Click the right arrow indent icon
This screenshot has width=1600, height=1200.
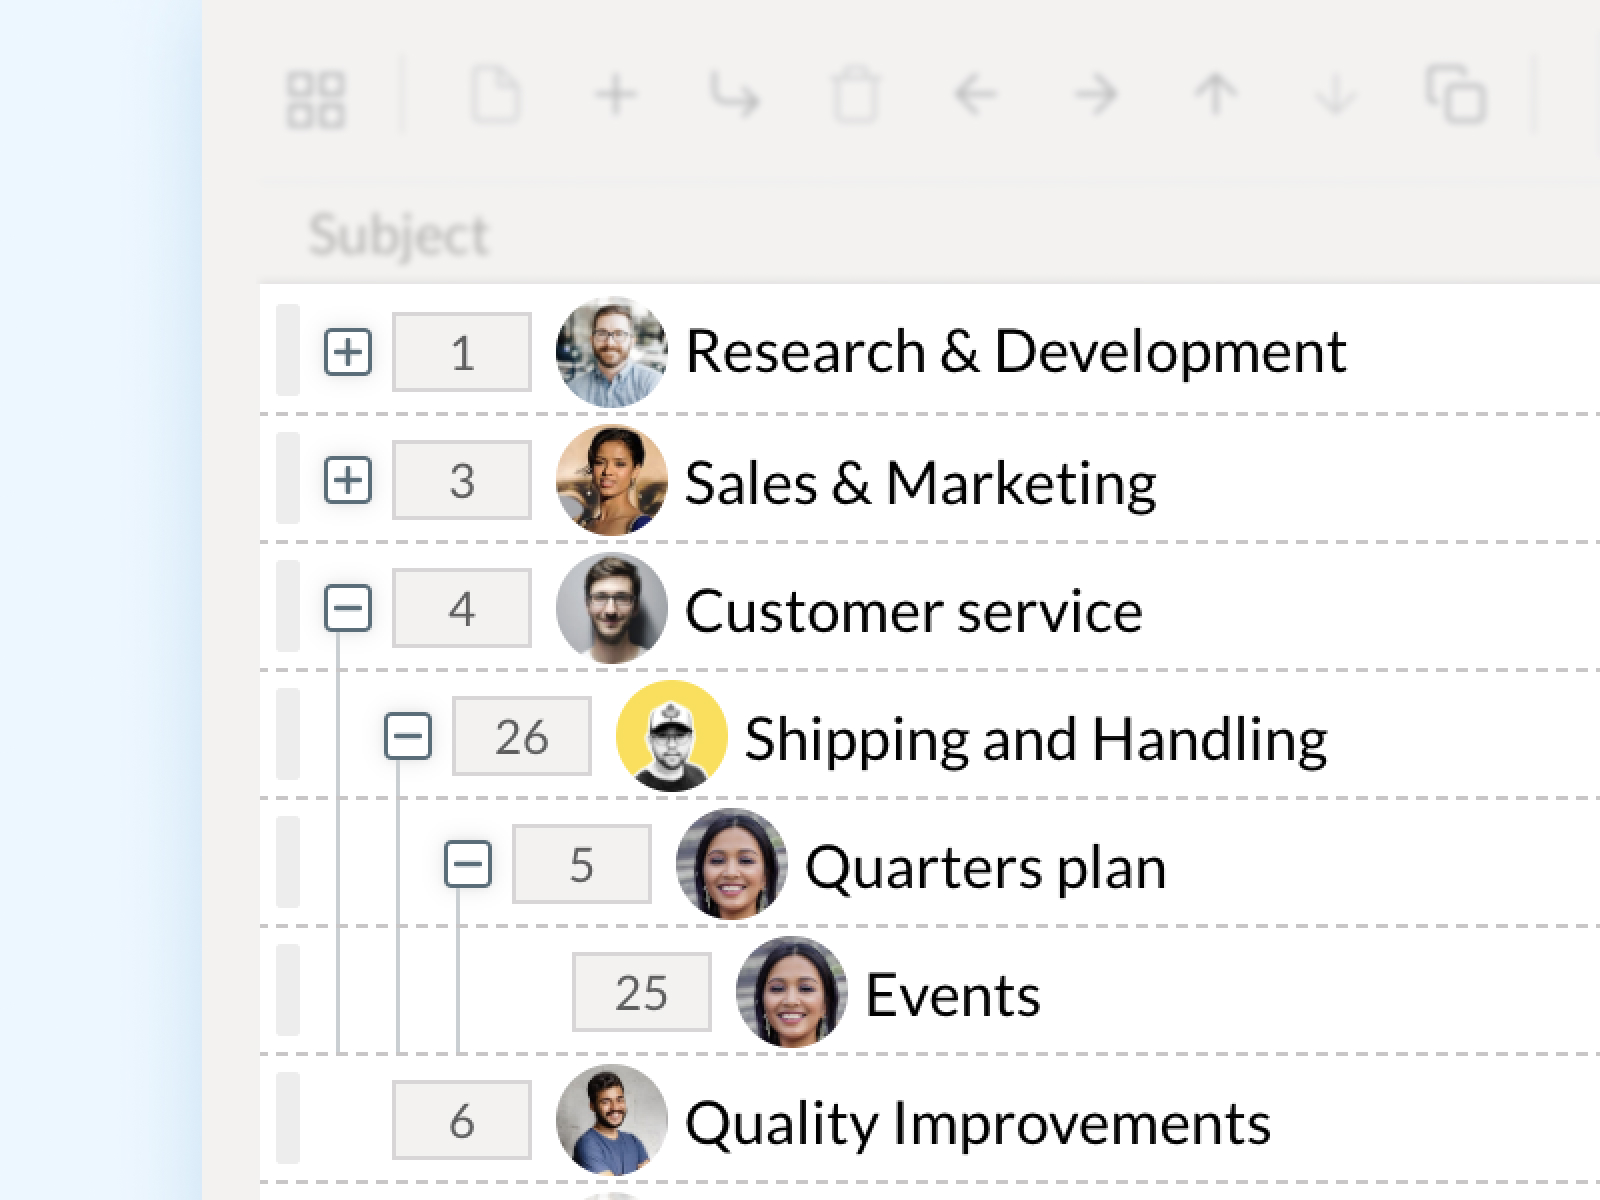coord(1096,96)
